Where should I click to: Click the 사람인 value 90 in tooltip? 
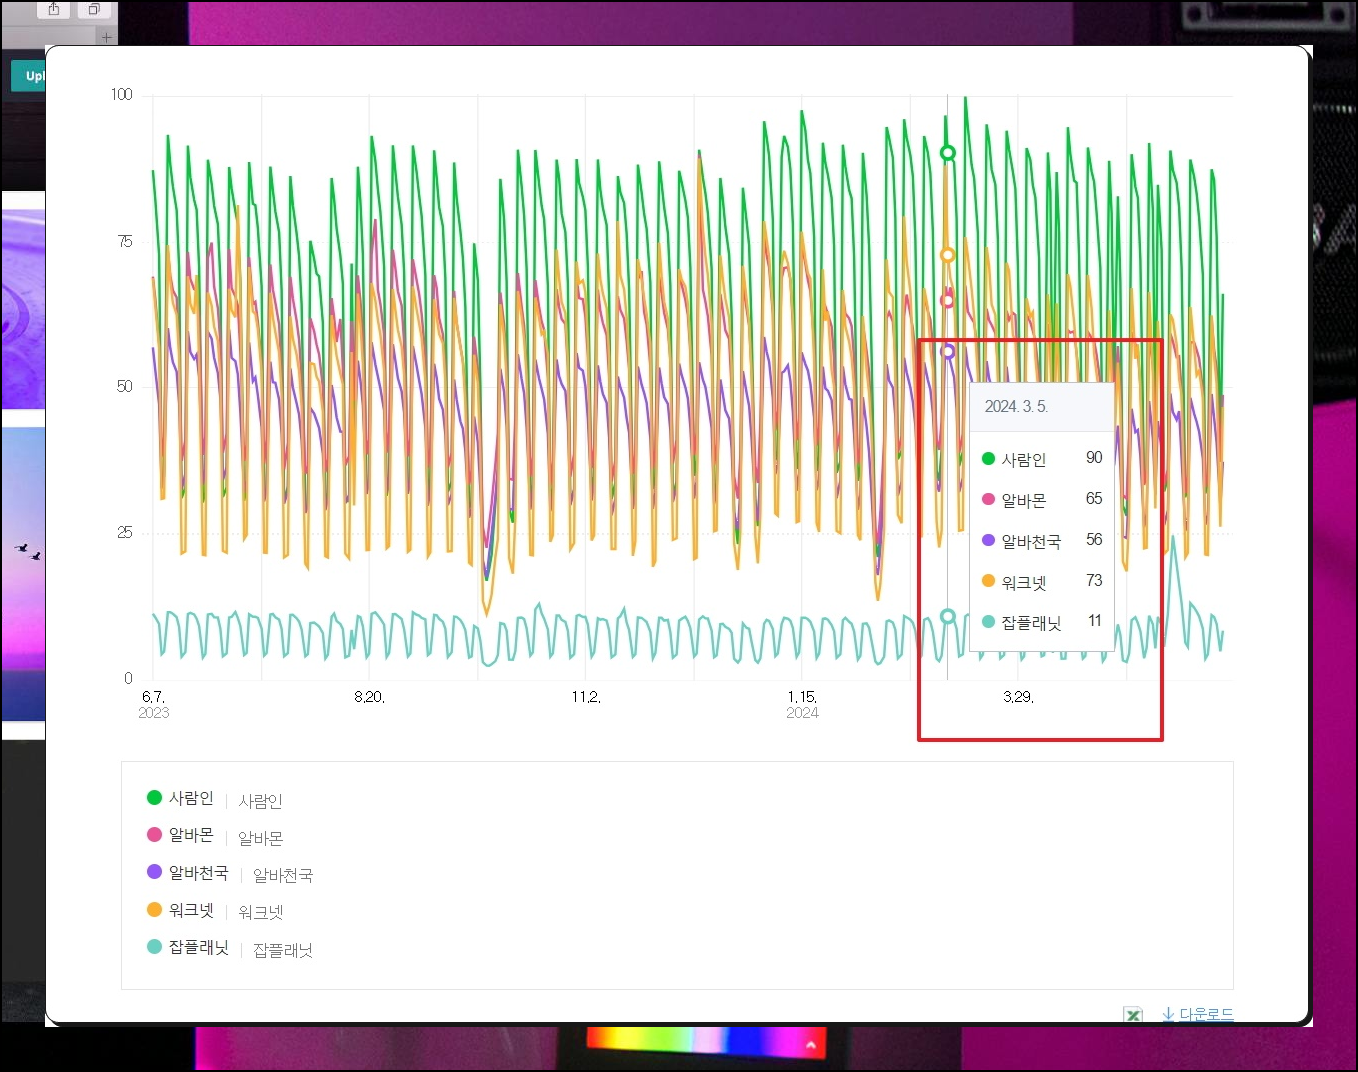[x=1094, y=458]
